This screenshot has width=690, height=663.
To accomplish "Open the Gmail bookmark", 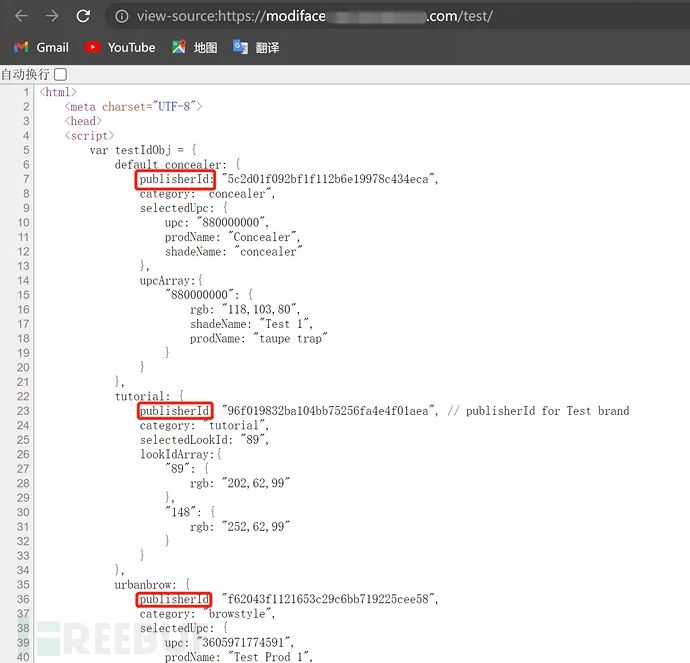I will click(41, 48).
